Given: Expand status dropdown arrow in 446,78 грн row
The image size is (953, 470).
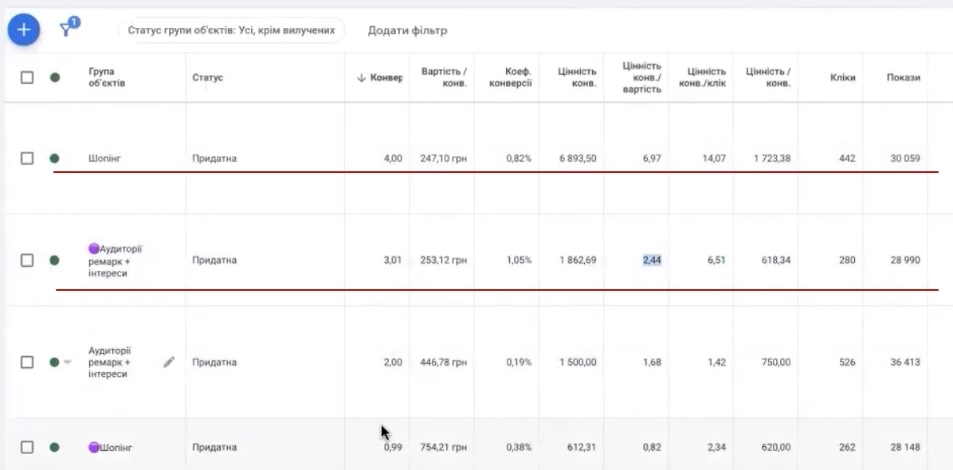Looking at the screenshot, I should 67,362.
